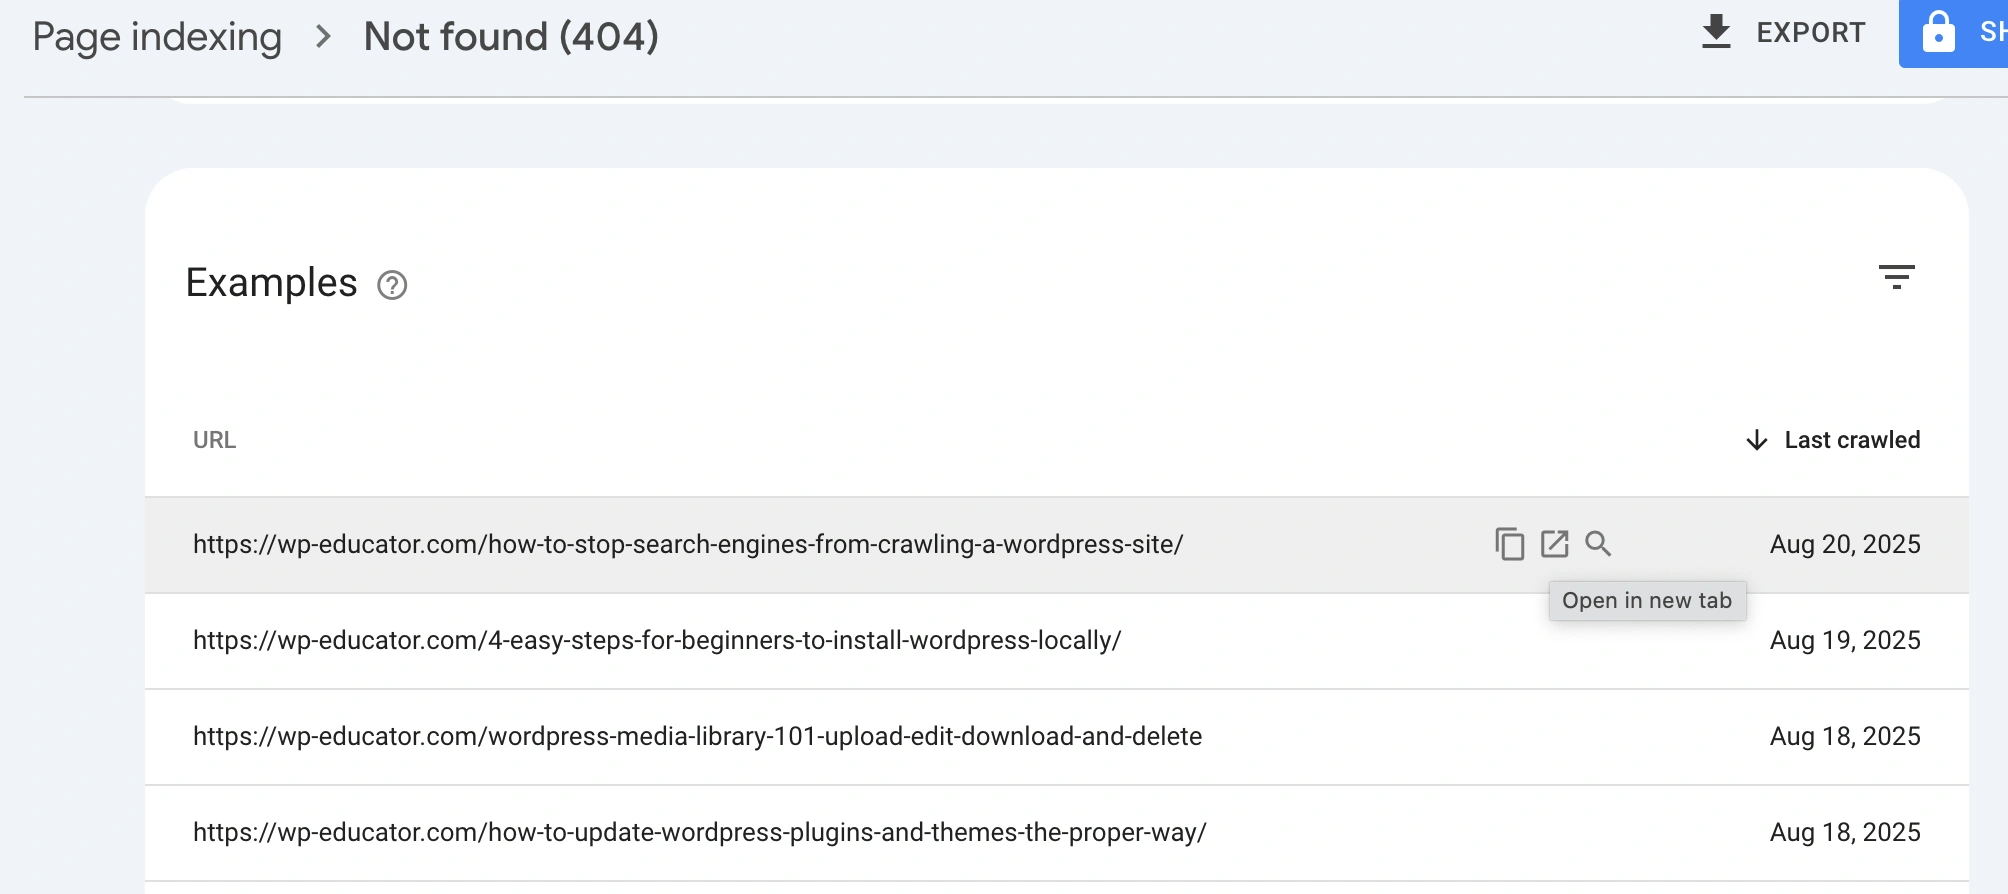Viewport: 2008px width, 894px height.
Task: Click the Not found (404) title
Action: tap(511, 37)
